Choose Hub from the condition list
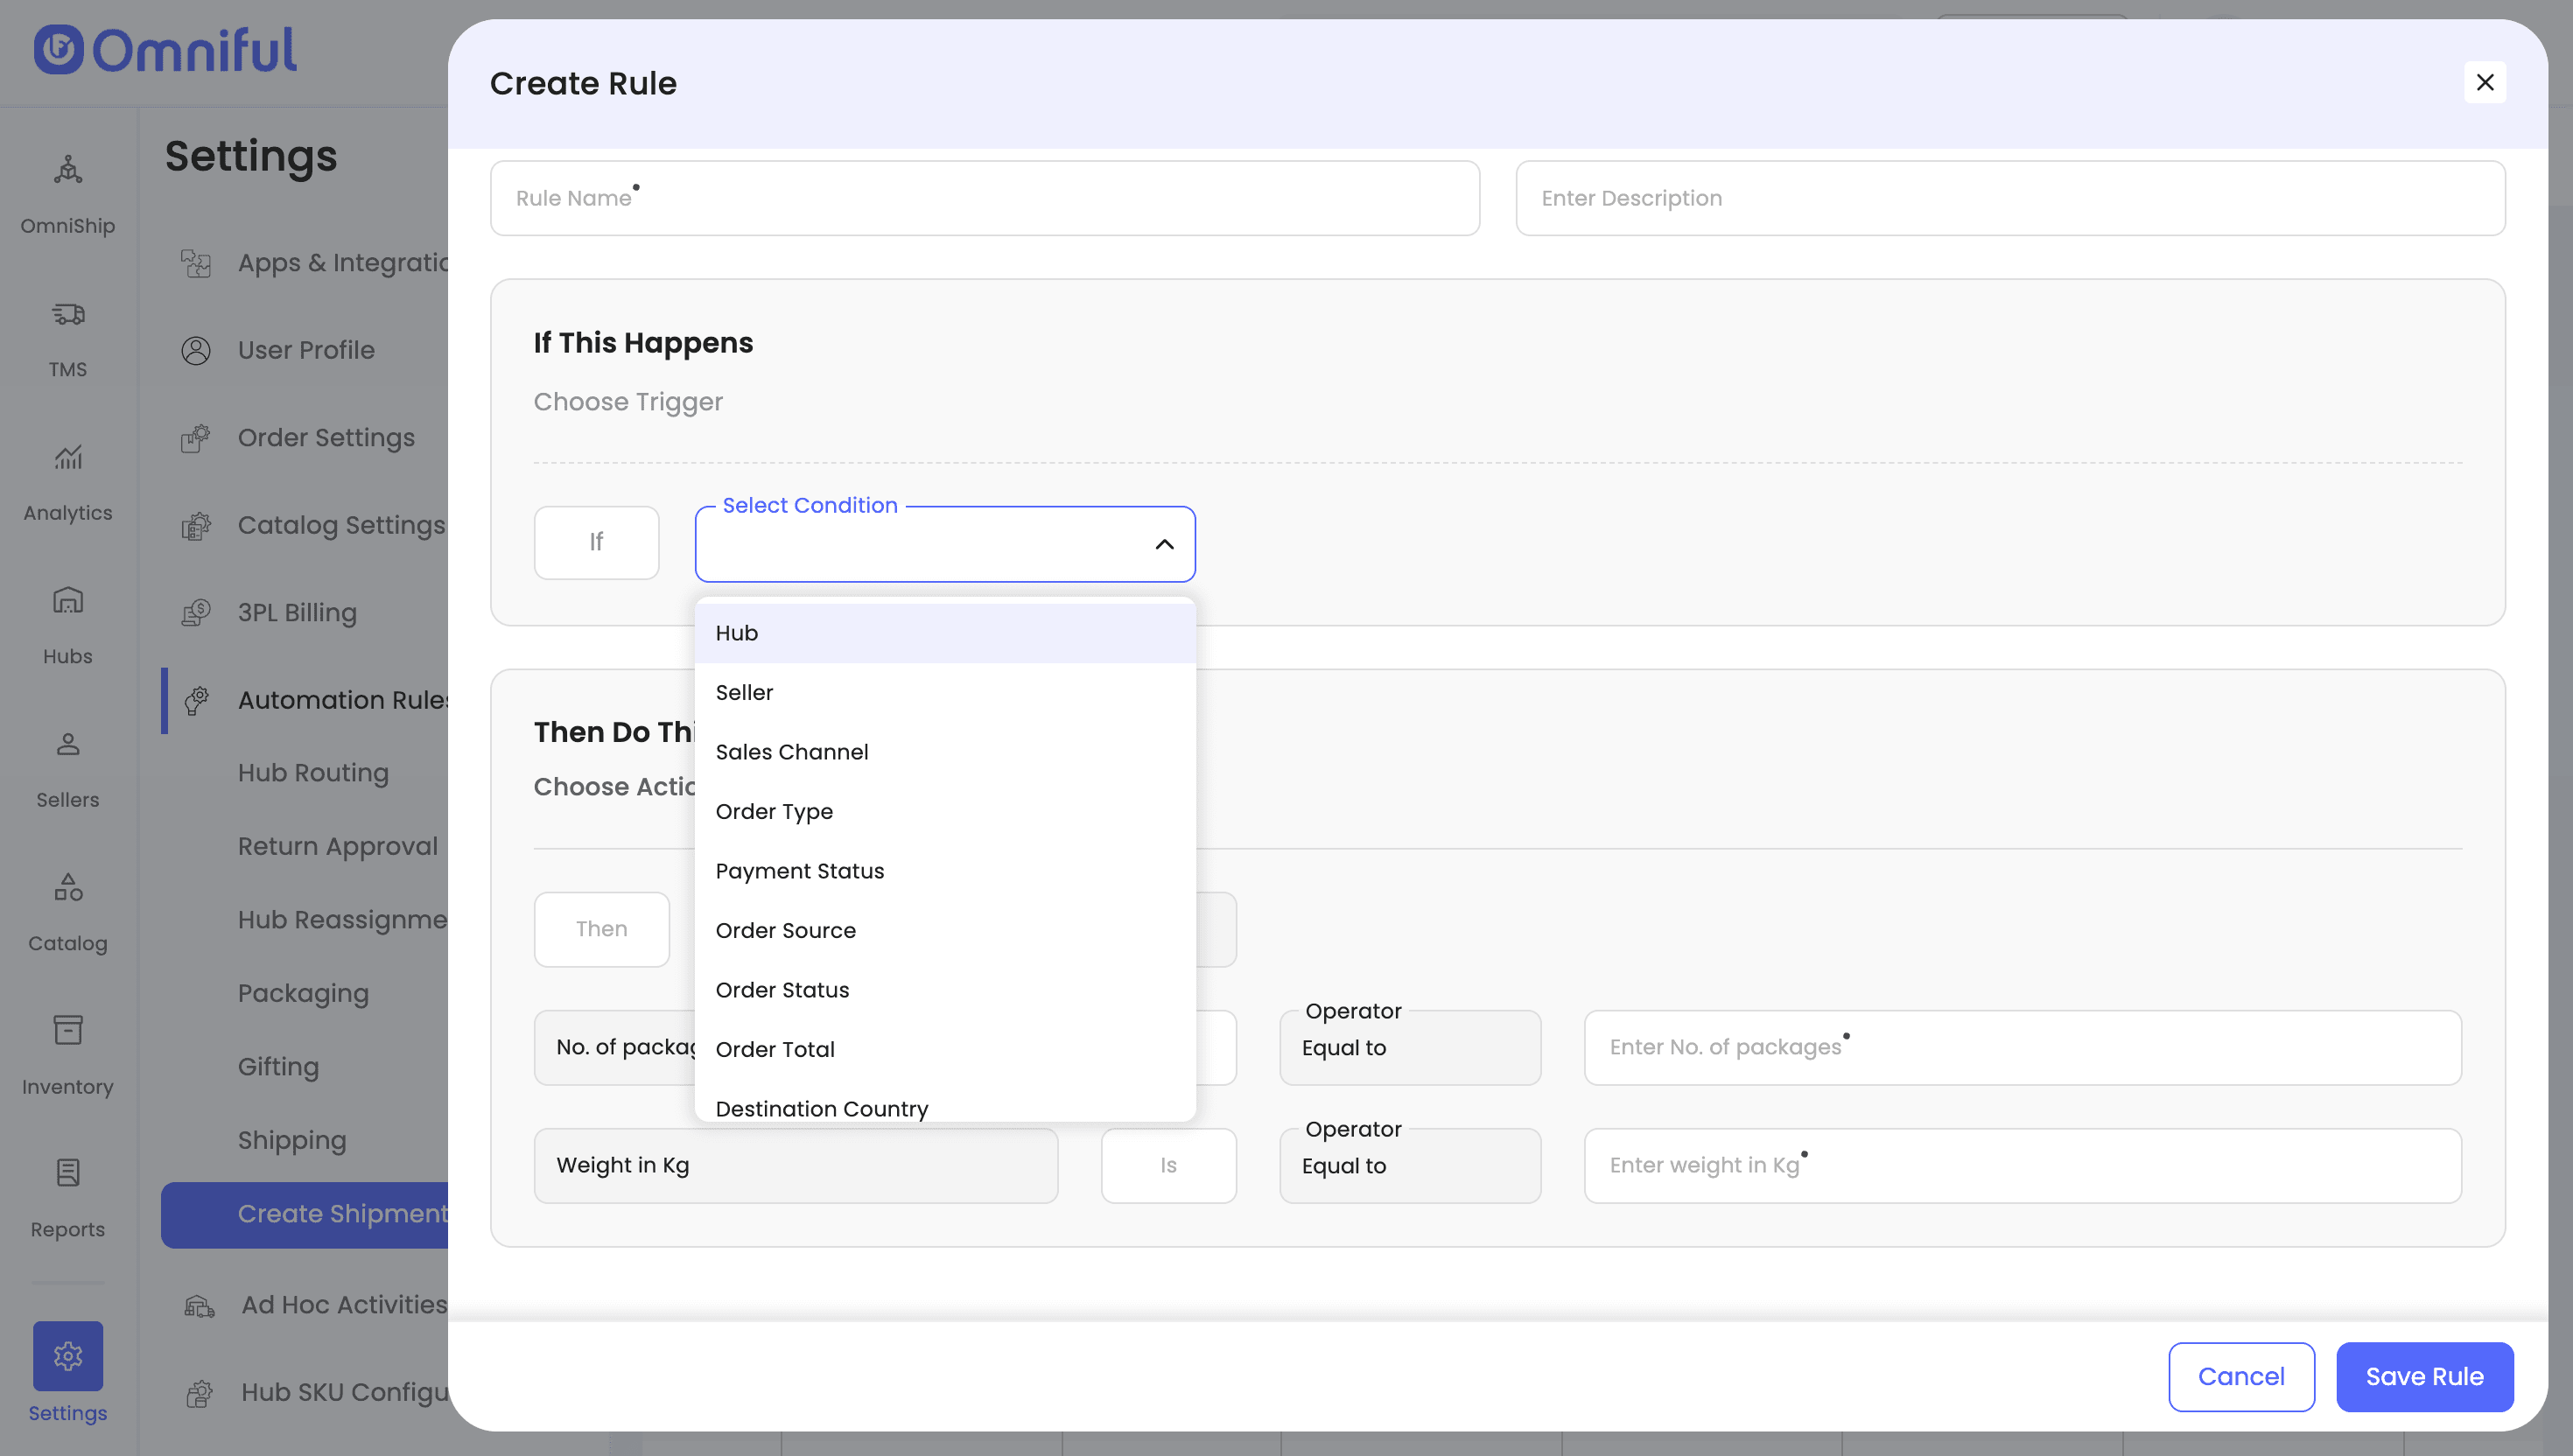Image resolution: width=2573 pixels, height=1456 pixels. click(944, 633)
